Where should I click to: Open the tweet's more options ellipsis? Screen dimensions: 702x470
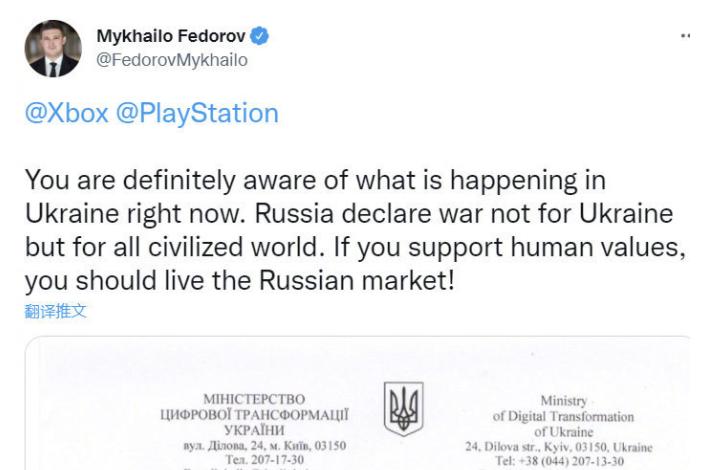685,35
